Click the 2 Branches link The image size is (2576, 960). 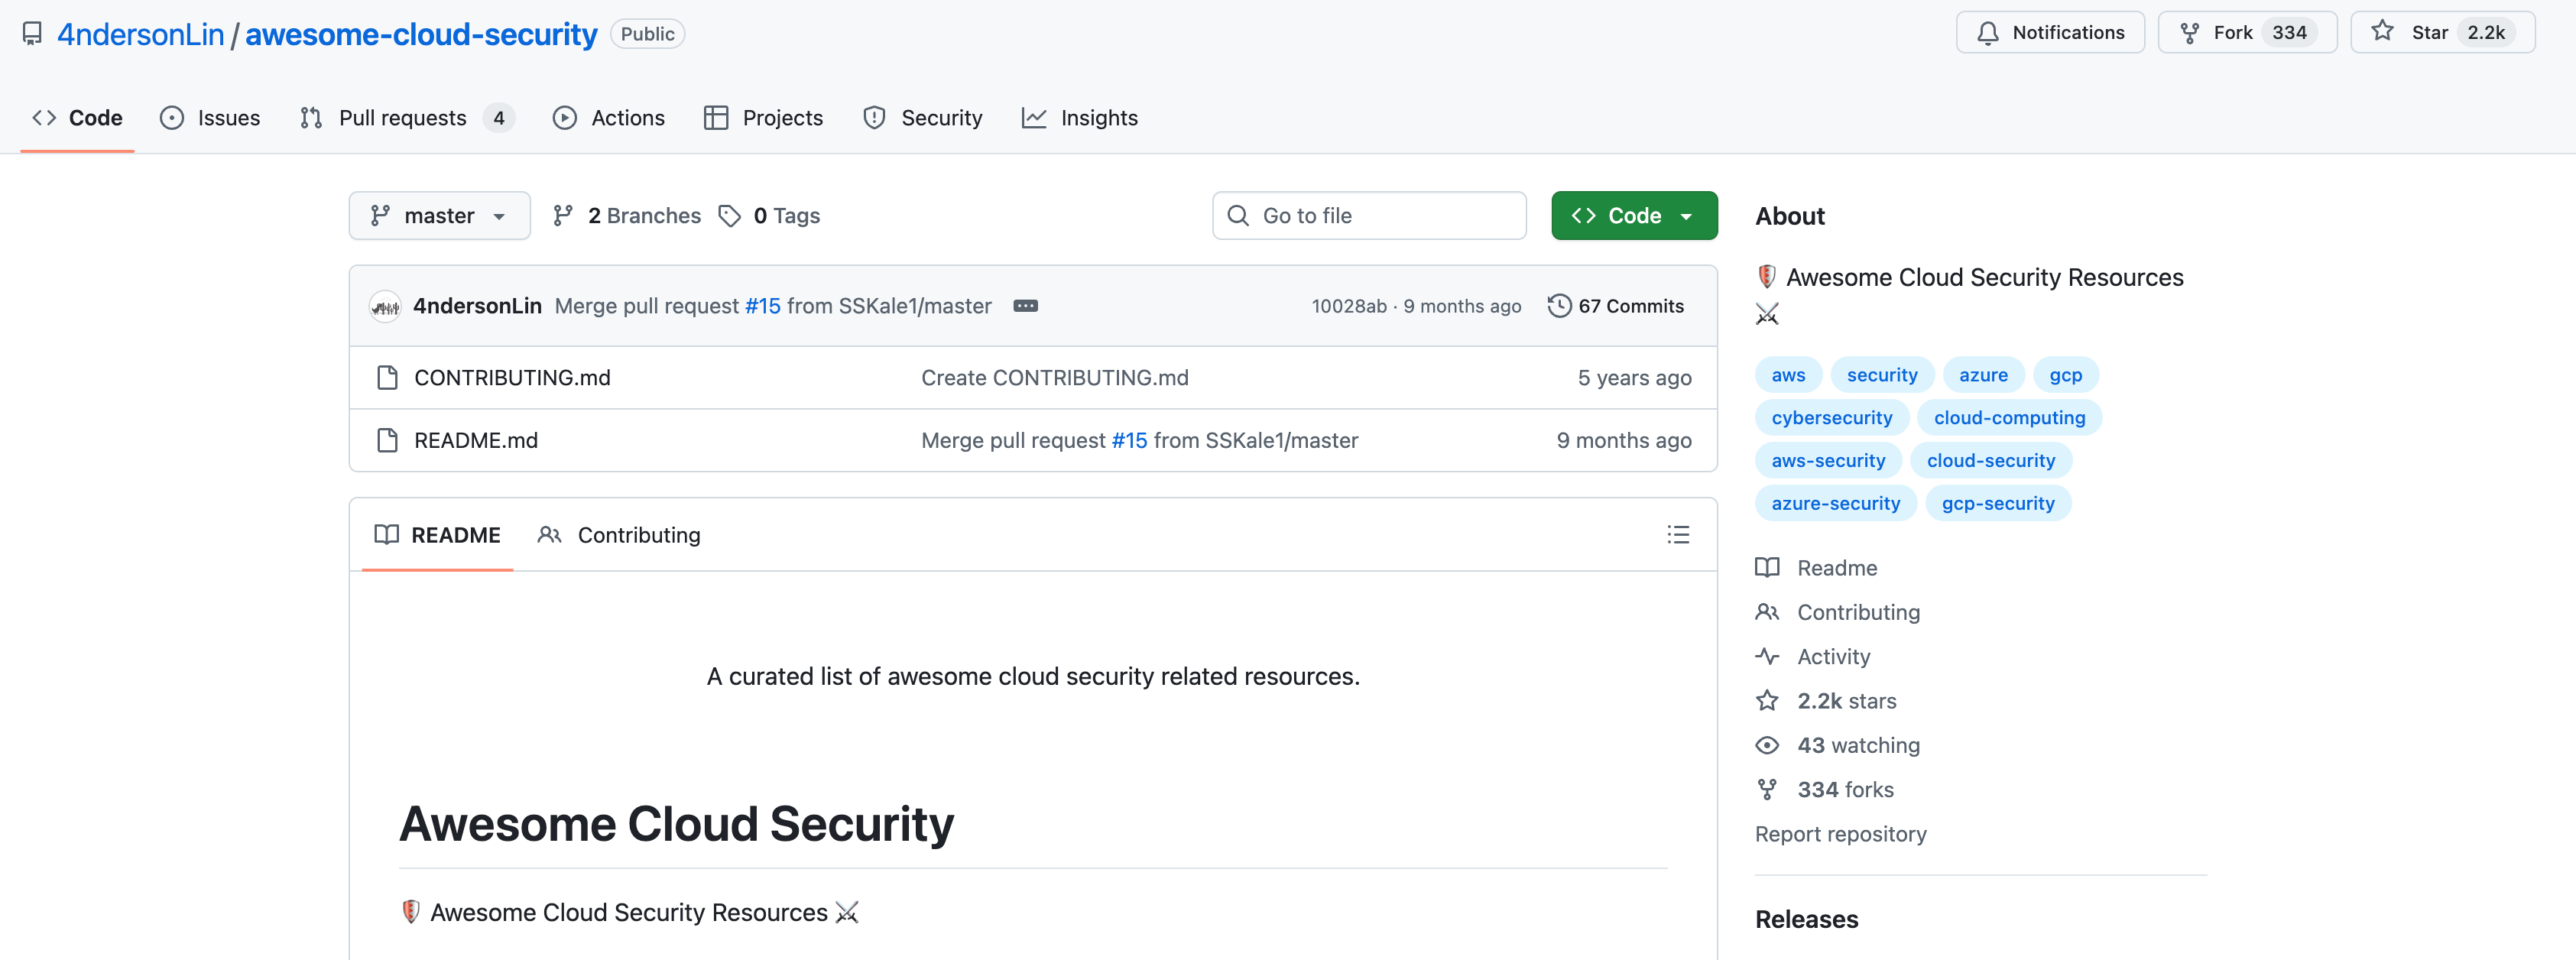[628, 216]
